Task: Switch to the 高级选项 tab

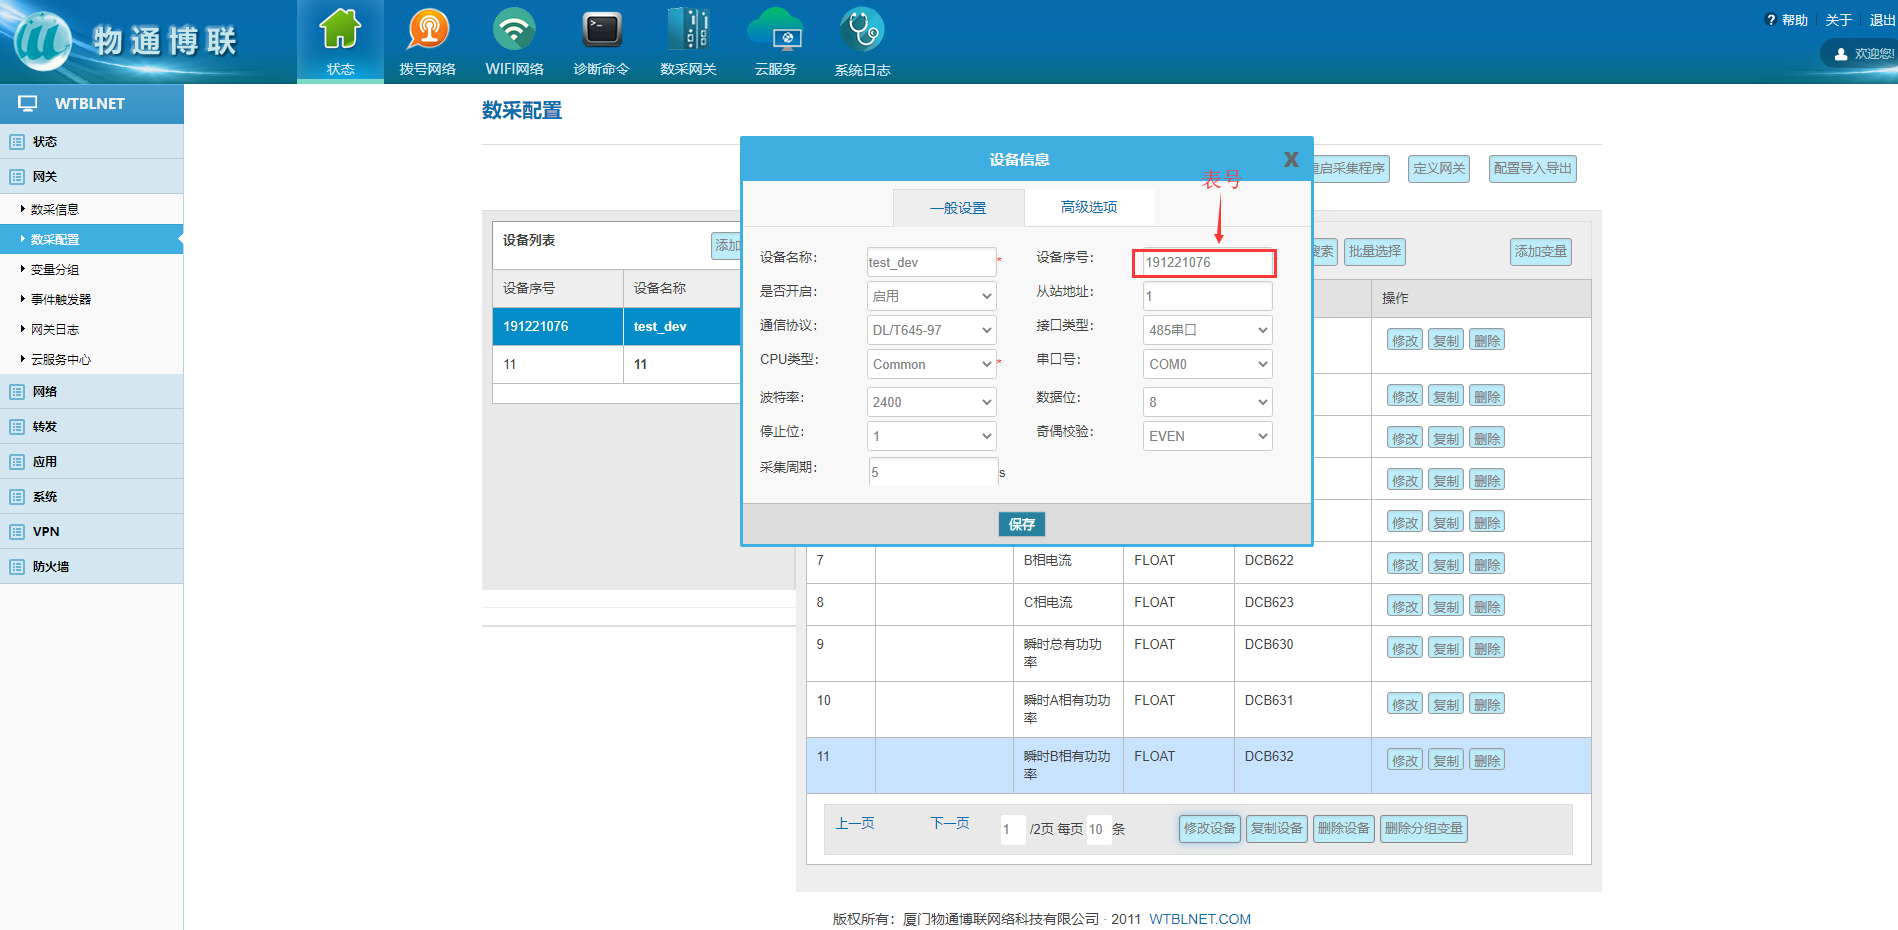Action: [1089, 207]
